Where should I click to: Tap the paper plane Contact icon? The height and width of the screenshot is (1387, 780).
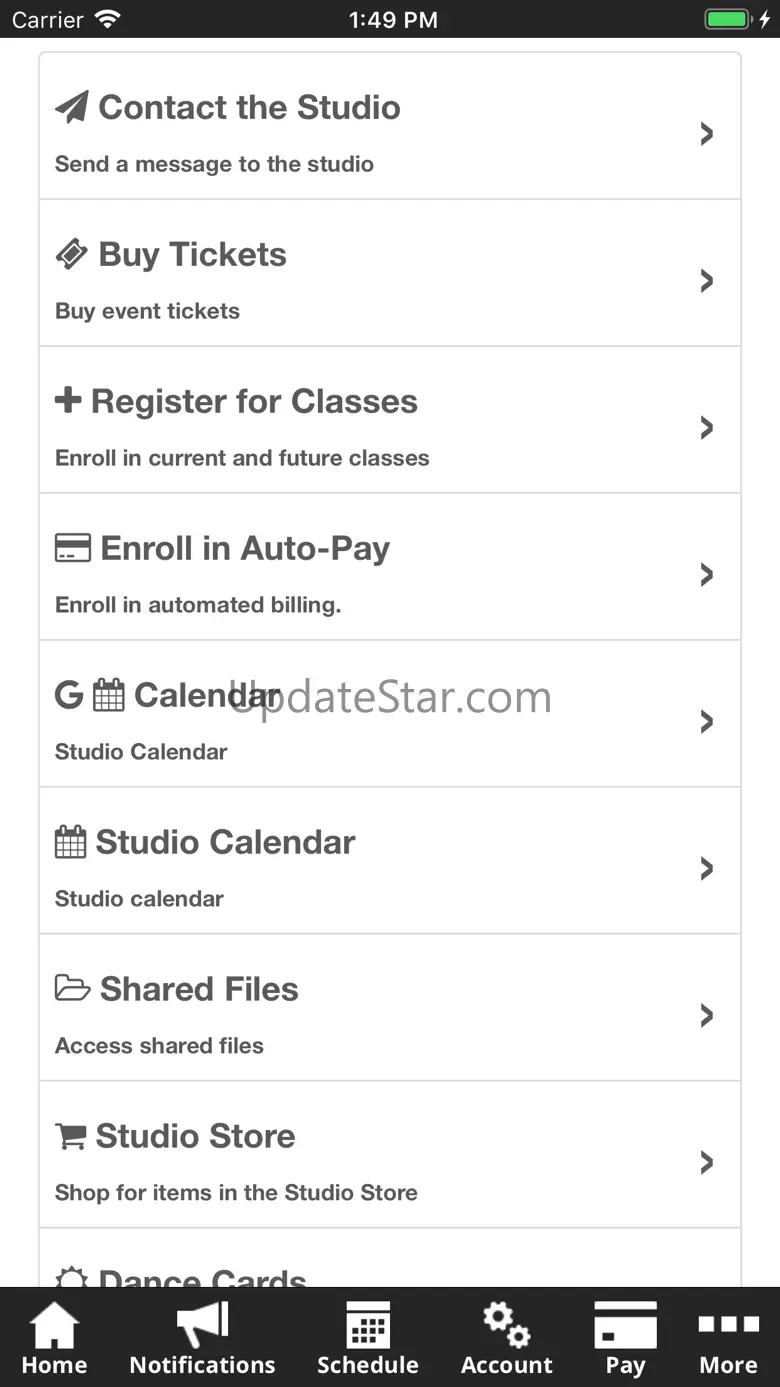click(x=71, y=107)
